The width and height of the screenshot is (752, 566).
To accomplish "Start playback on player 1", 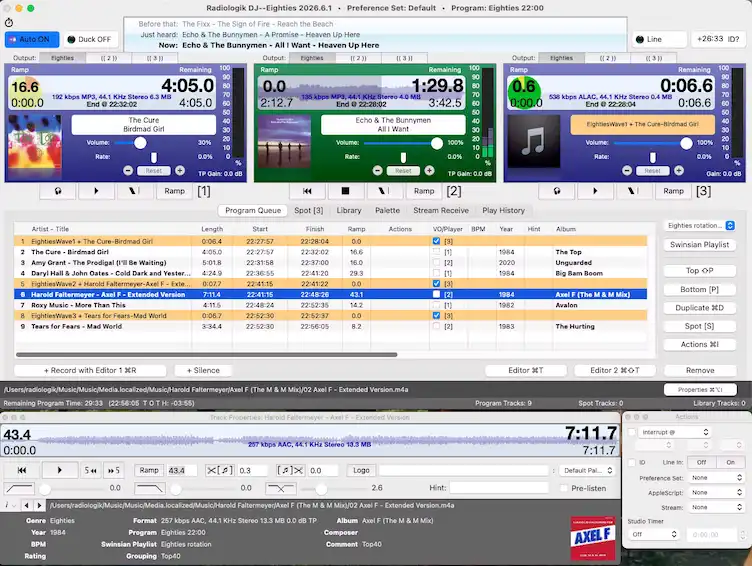I will pyautogui.click(x=96, y=191).
